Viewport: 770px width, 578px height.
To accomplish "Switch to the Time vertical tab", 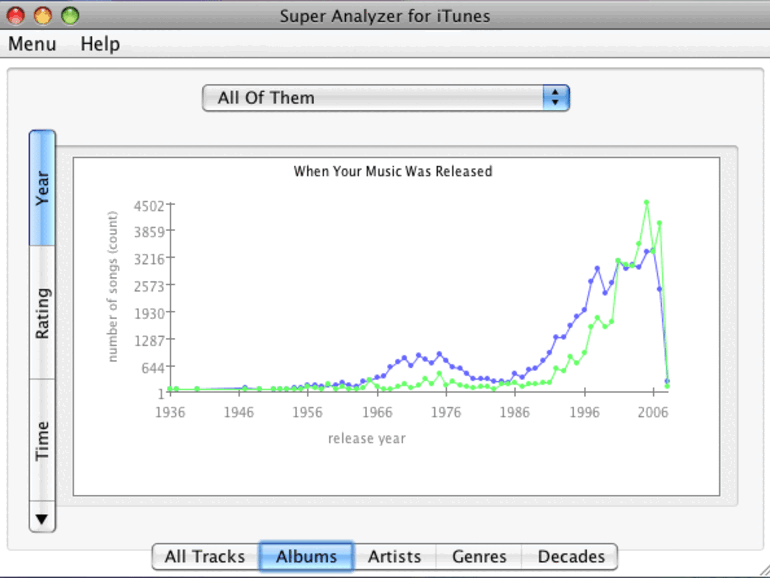I will (42, 440).
